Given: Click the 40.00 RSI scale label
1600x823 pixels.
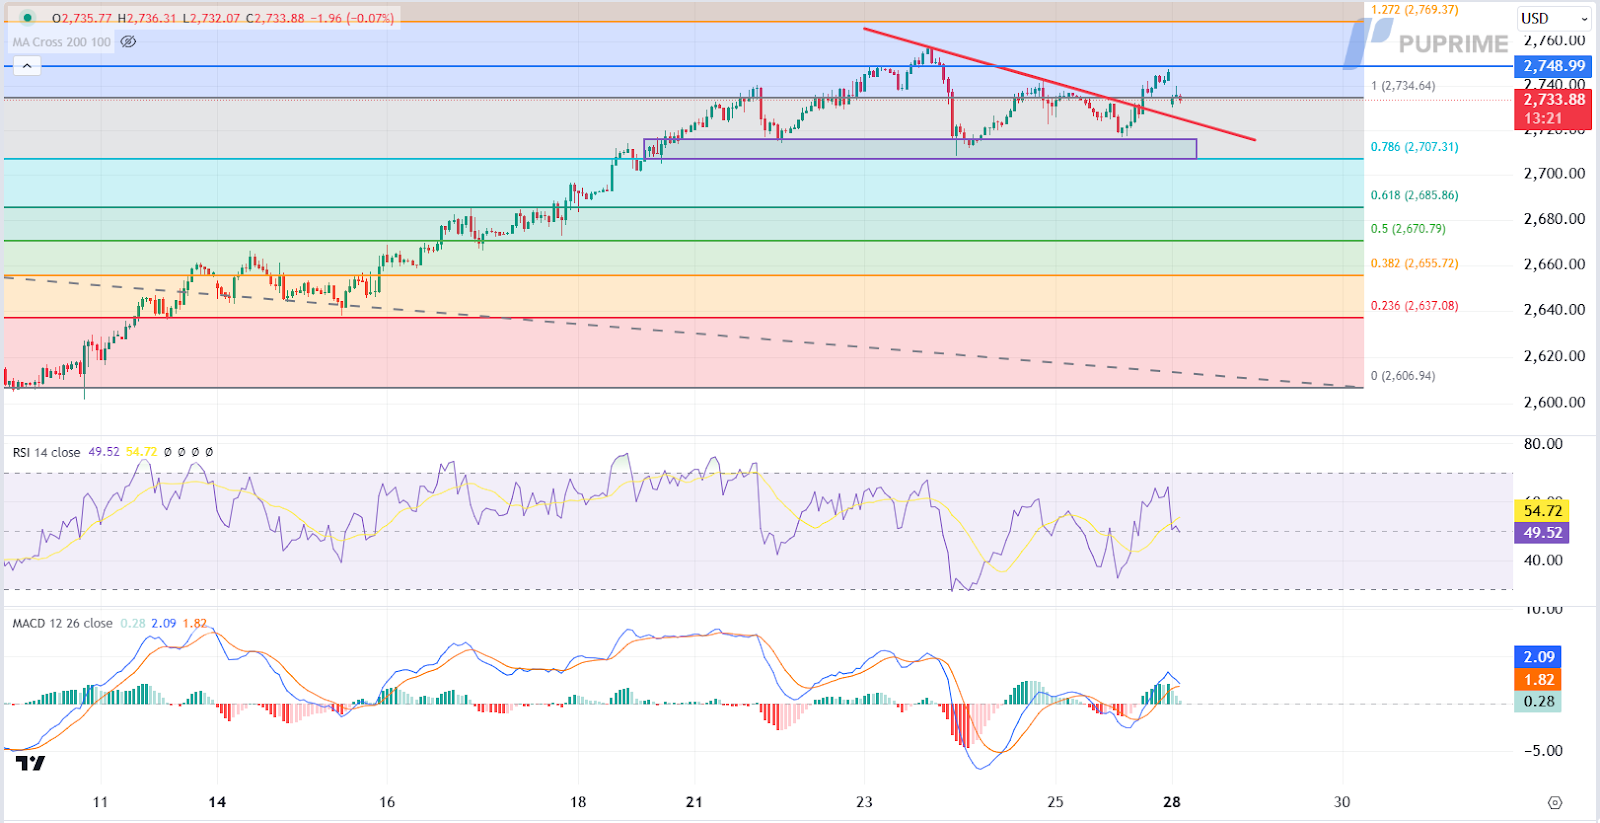Looking at the screenshot, I should tap(1543, 560).
